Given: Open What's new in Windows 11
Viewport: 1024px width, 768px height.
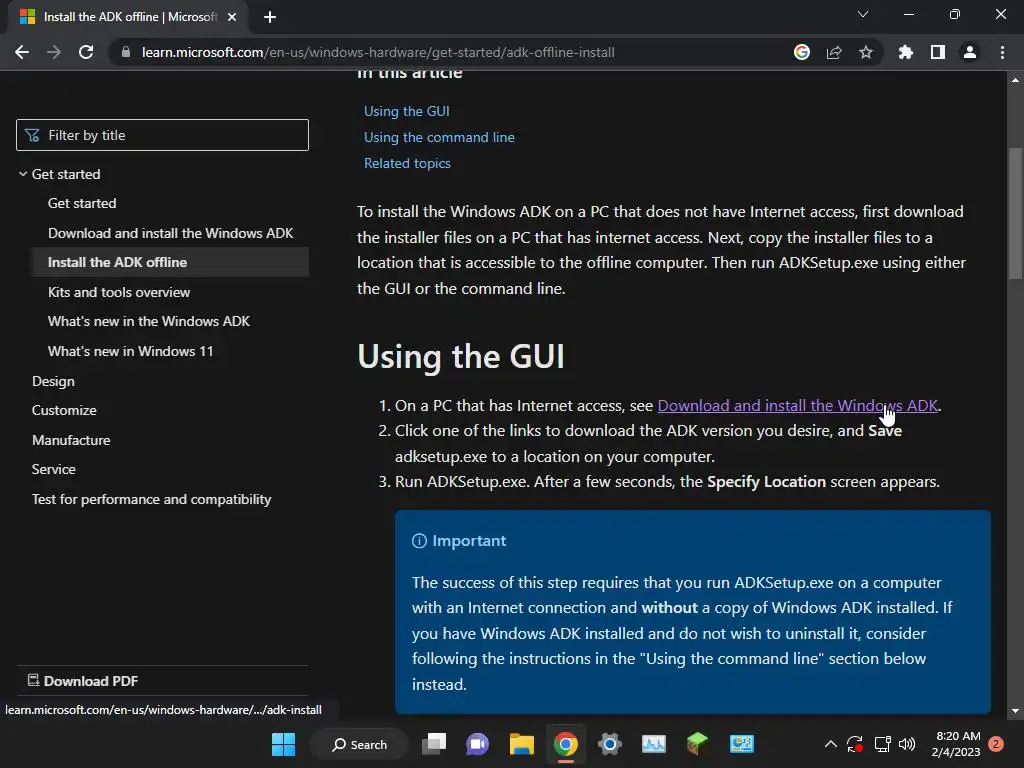Looking at the screenshot, I should tap(131, 351).
